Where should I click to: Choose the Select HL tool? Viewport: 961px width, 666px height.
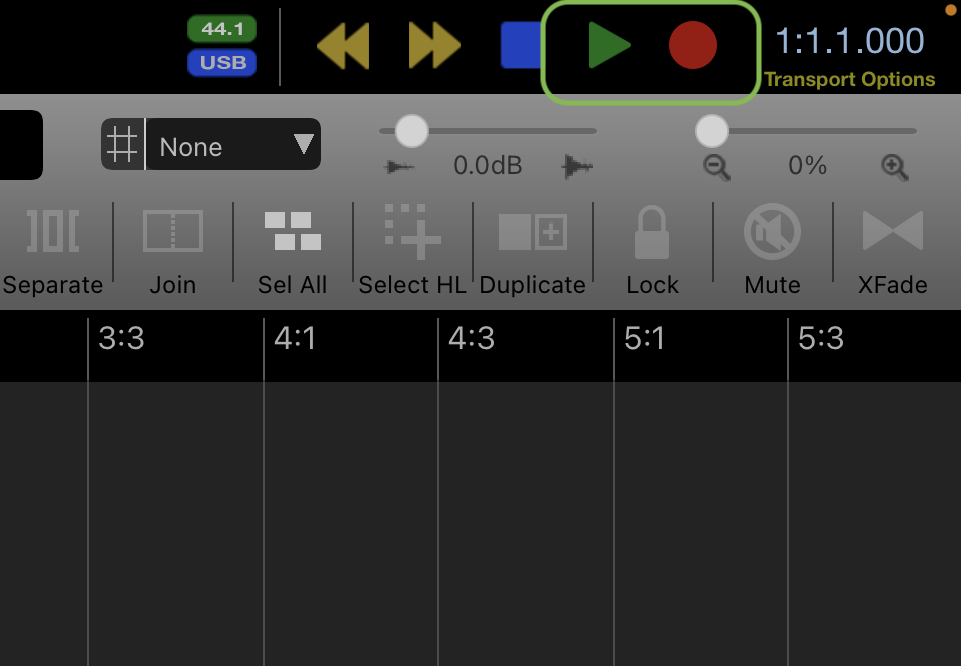click(412, 251)
